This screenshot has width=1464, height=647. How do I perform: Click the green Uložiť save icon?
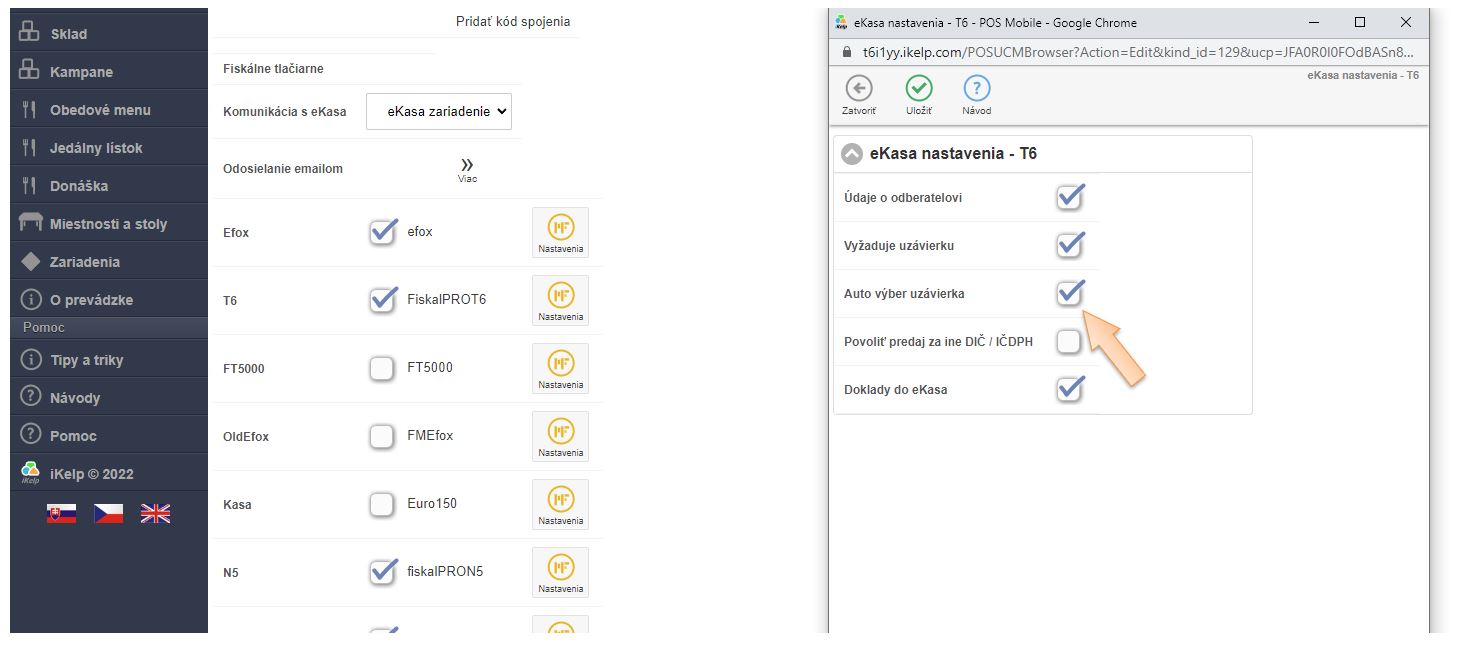point(918,88)
